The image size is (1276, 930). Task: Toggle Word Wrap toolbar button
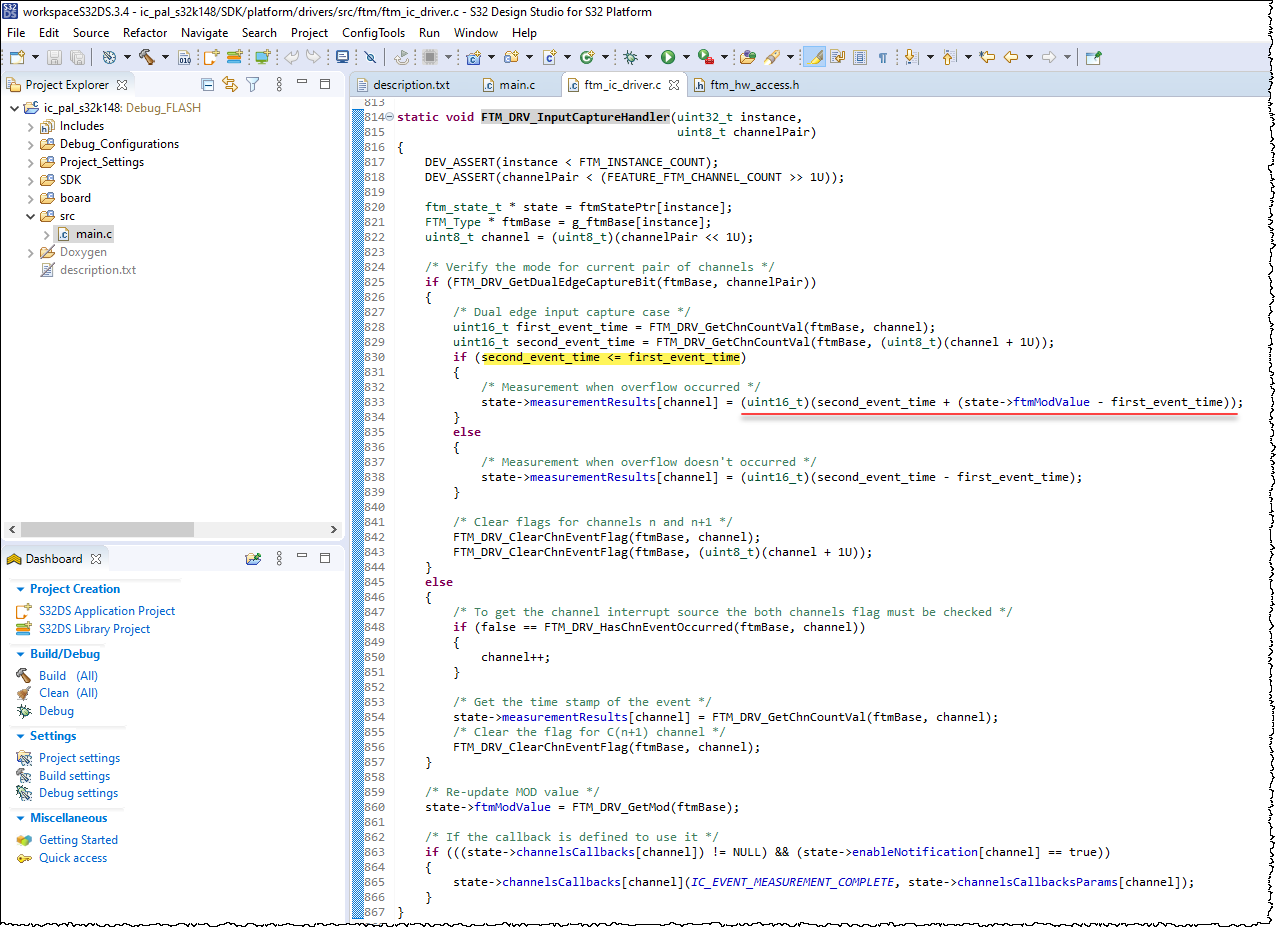pos(838,57)
